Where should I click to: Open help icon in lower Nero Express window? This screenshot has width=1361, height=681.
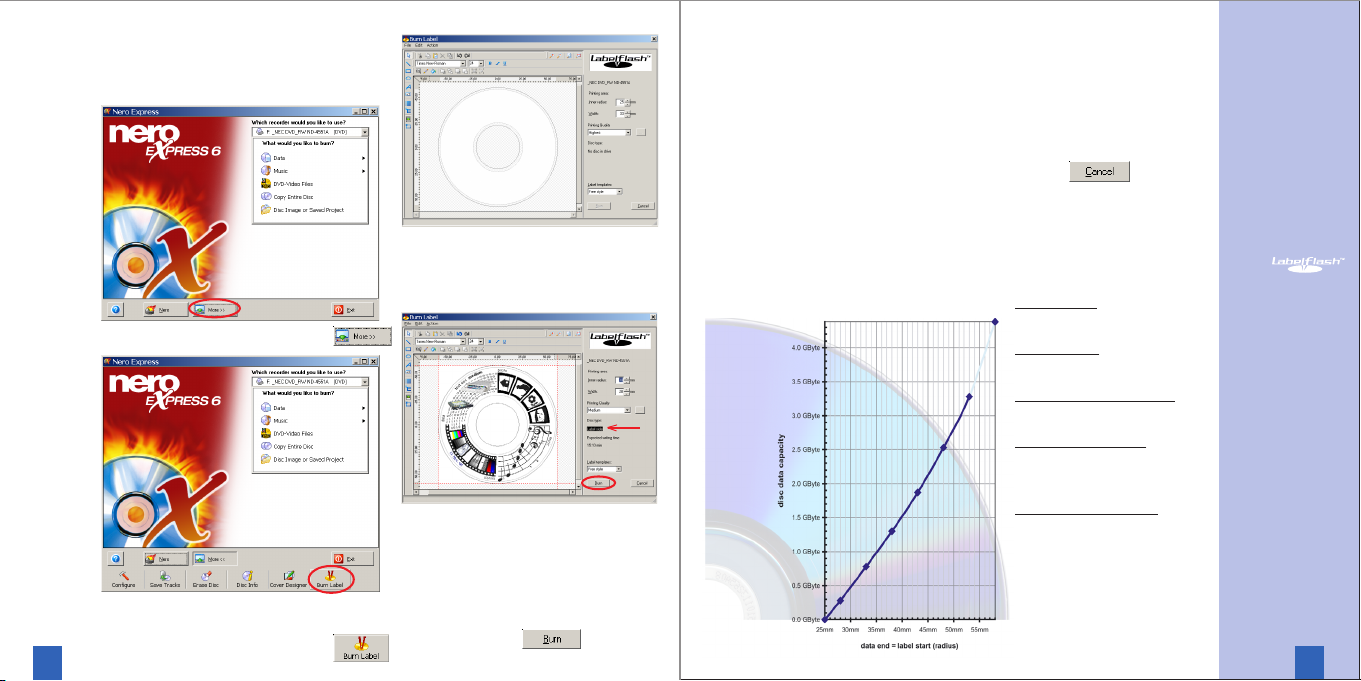[x=116, y=559]
